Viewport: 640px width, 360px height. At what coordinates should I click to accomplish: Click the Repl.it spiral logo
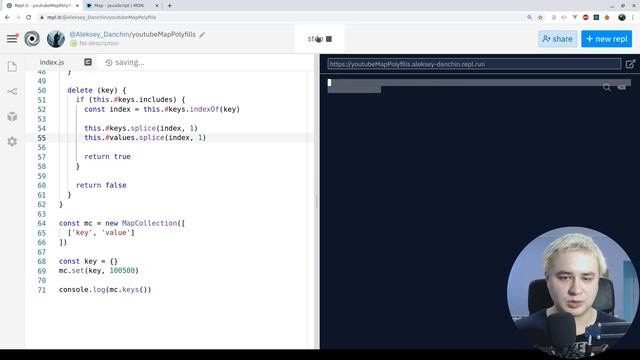[32, 39]
